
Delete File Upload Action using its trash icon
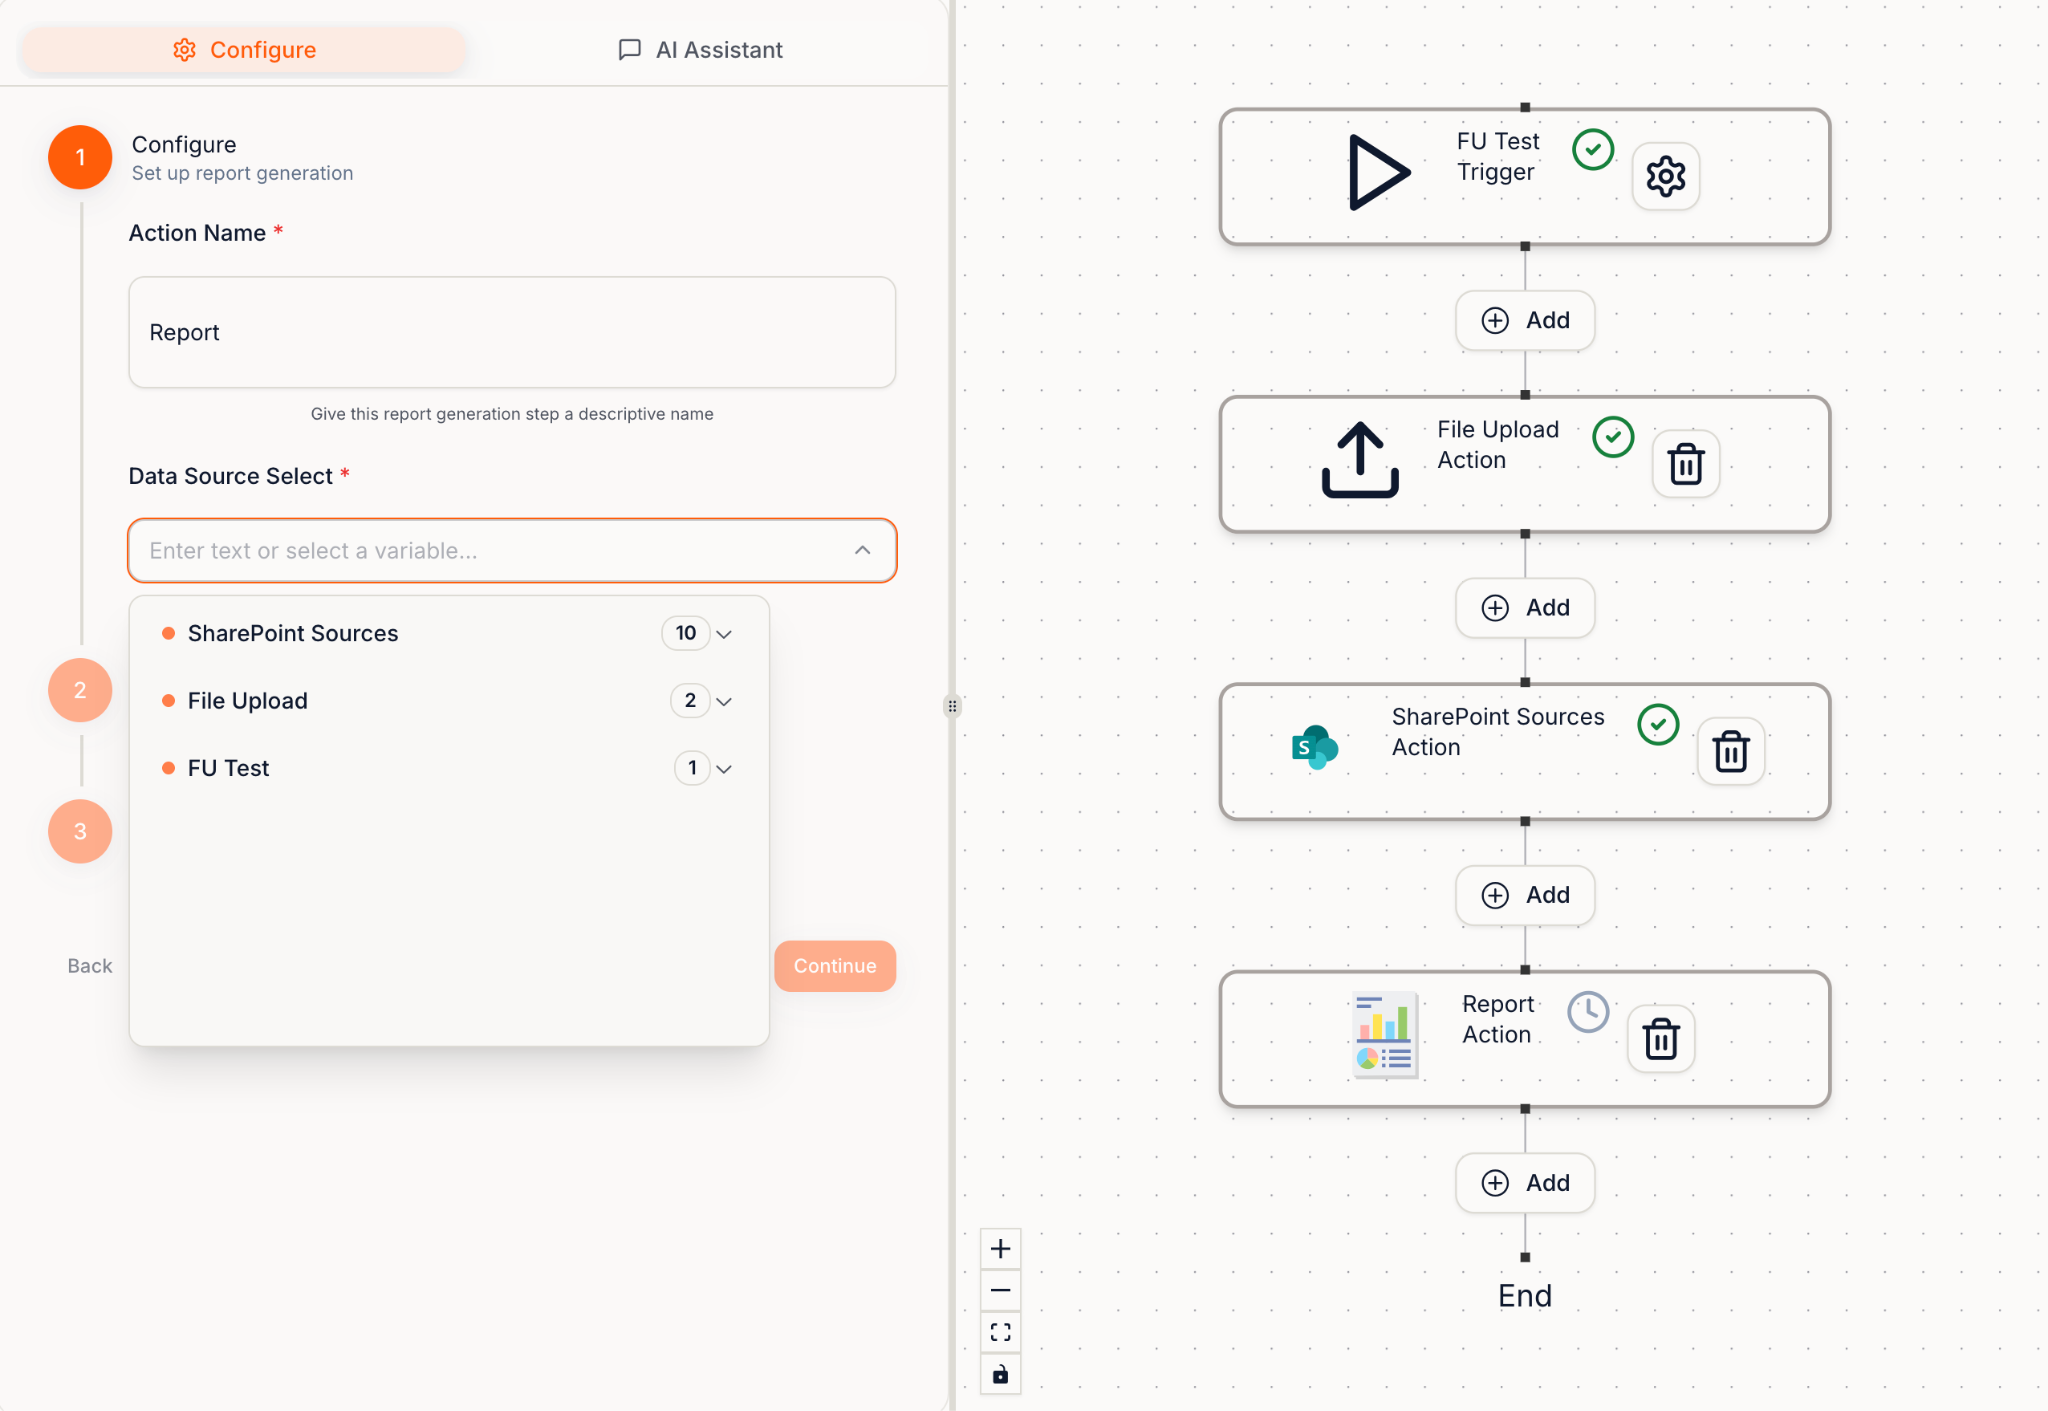[x=1686, y=464]
